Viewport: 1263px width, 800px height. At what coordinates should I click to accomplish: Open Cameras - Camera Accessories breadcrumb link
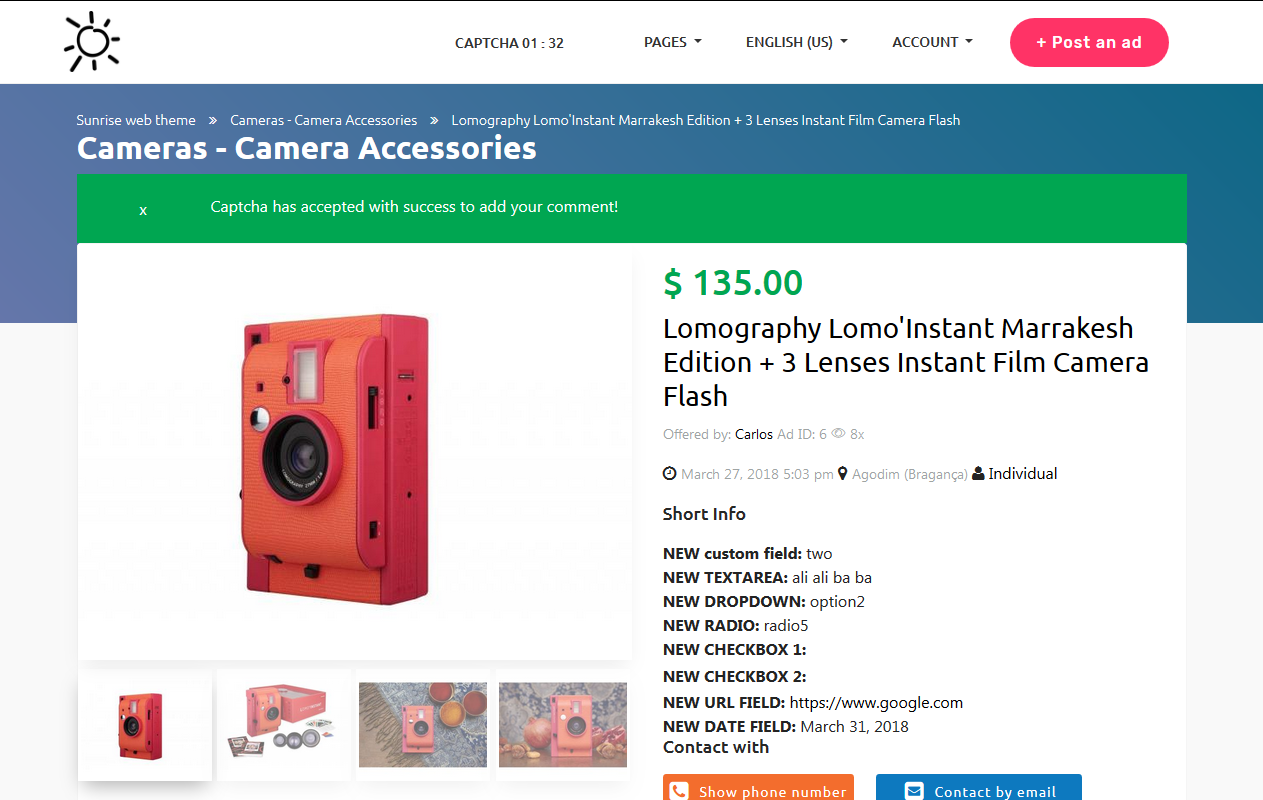click(323, 120)
